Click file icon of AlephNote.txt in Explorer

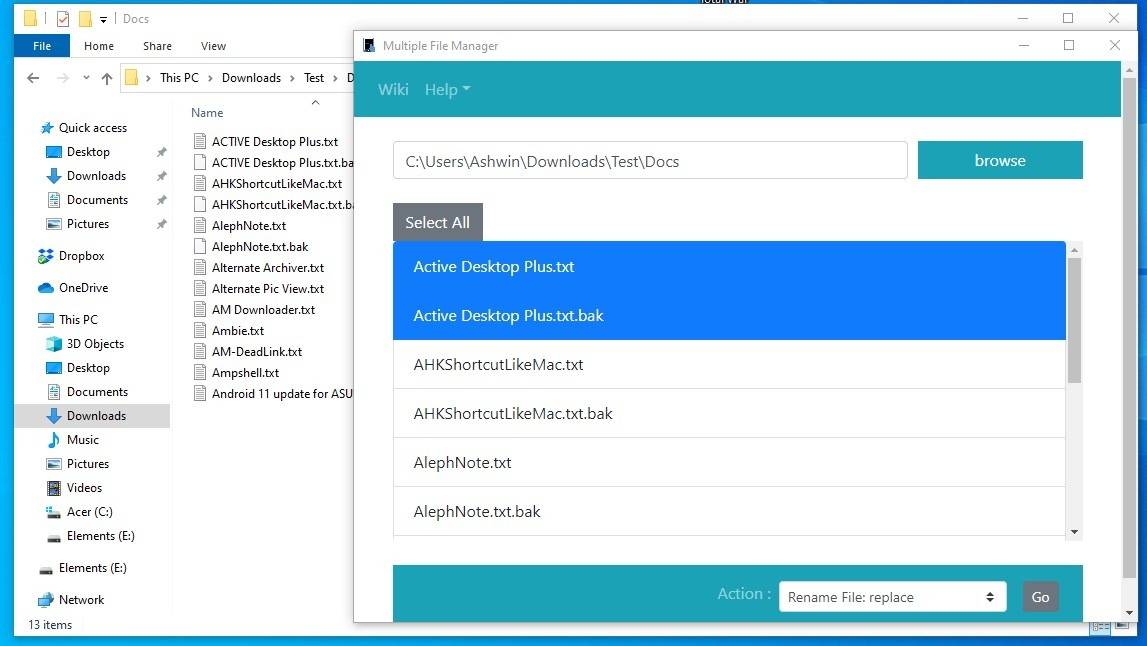(199, 226)
